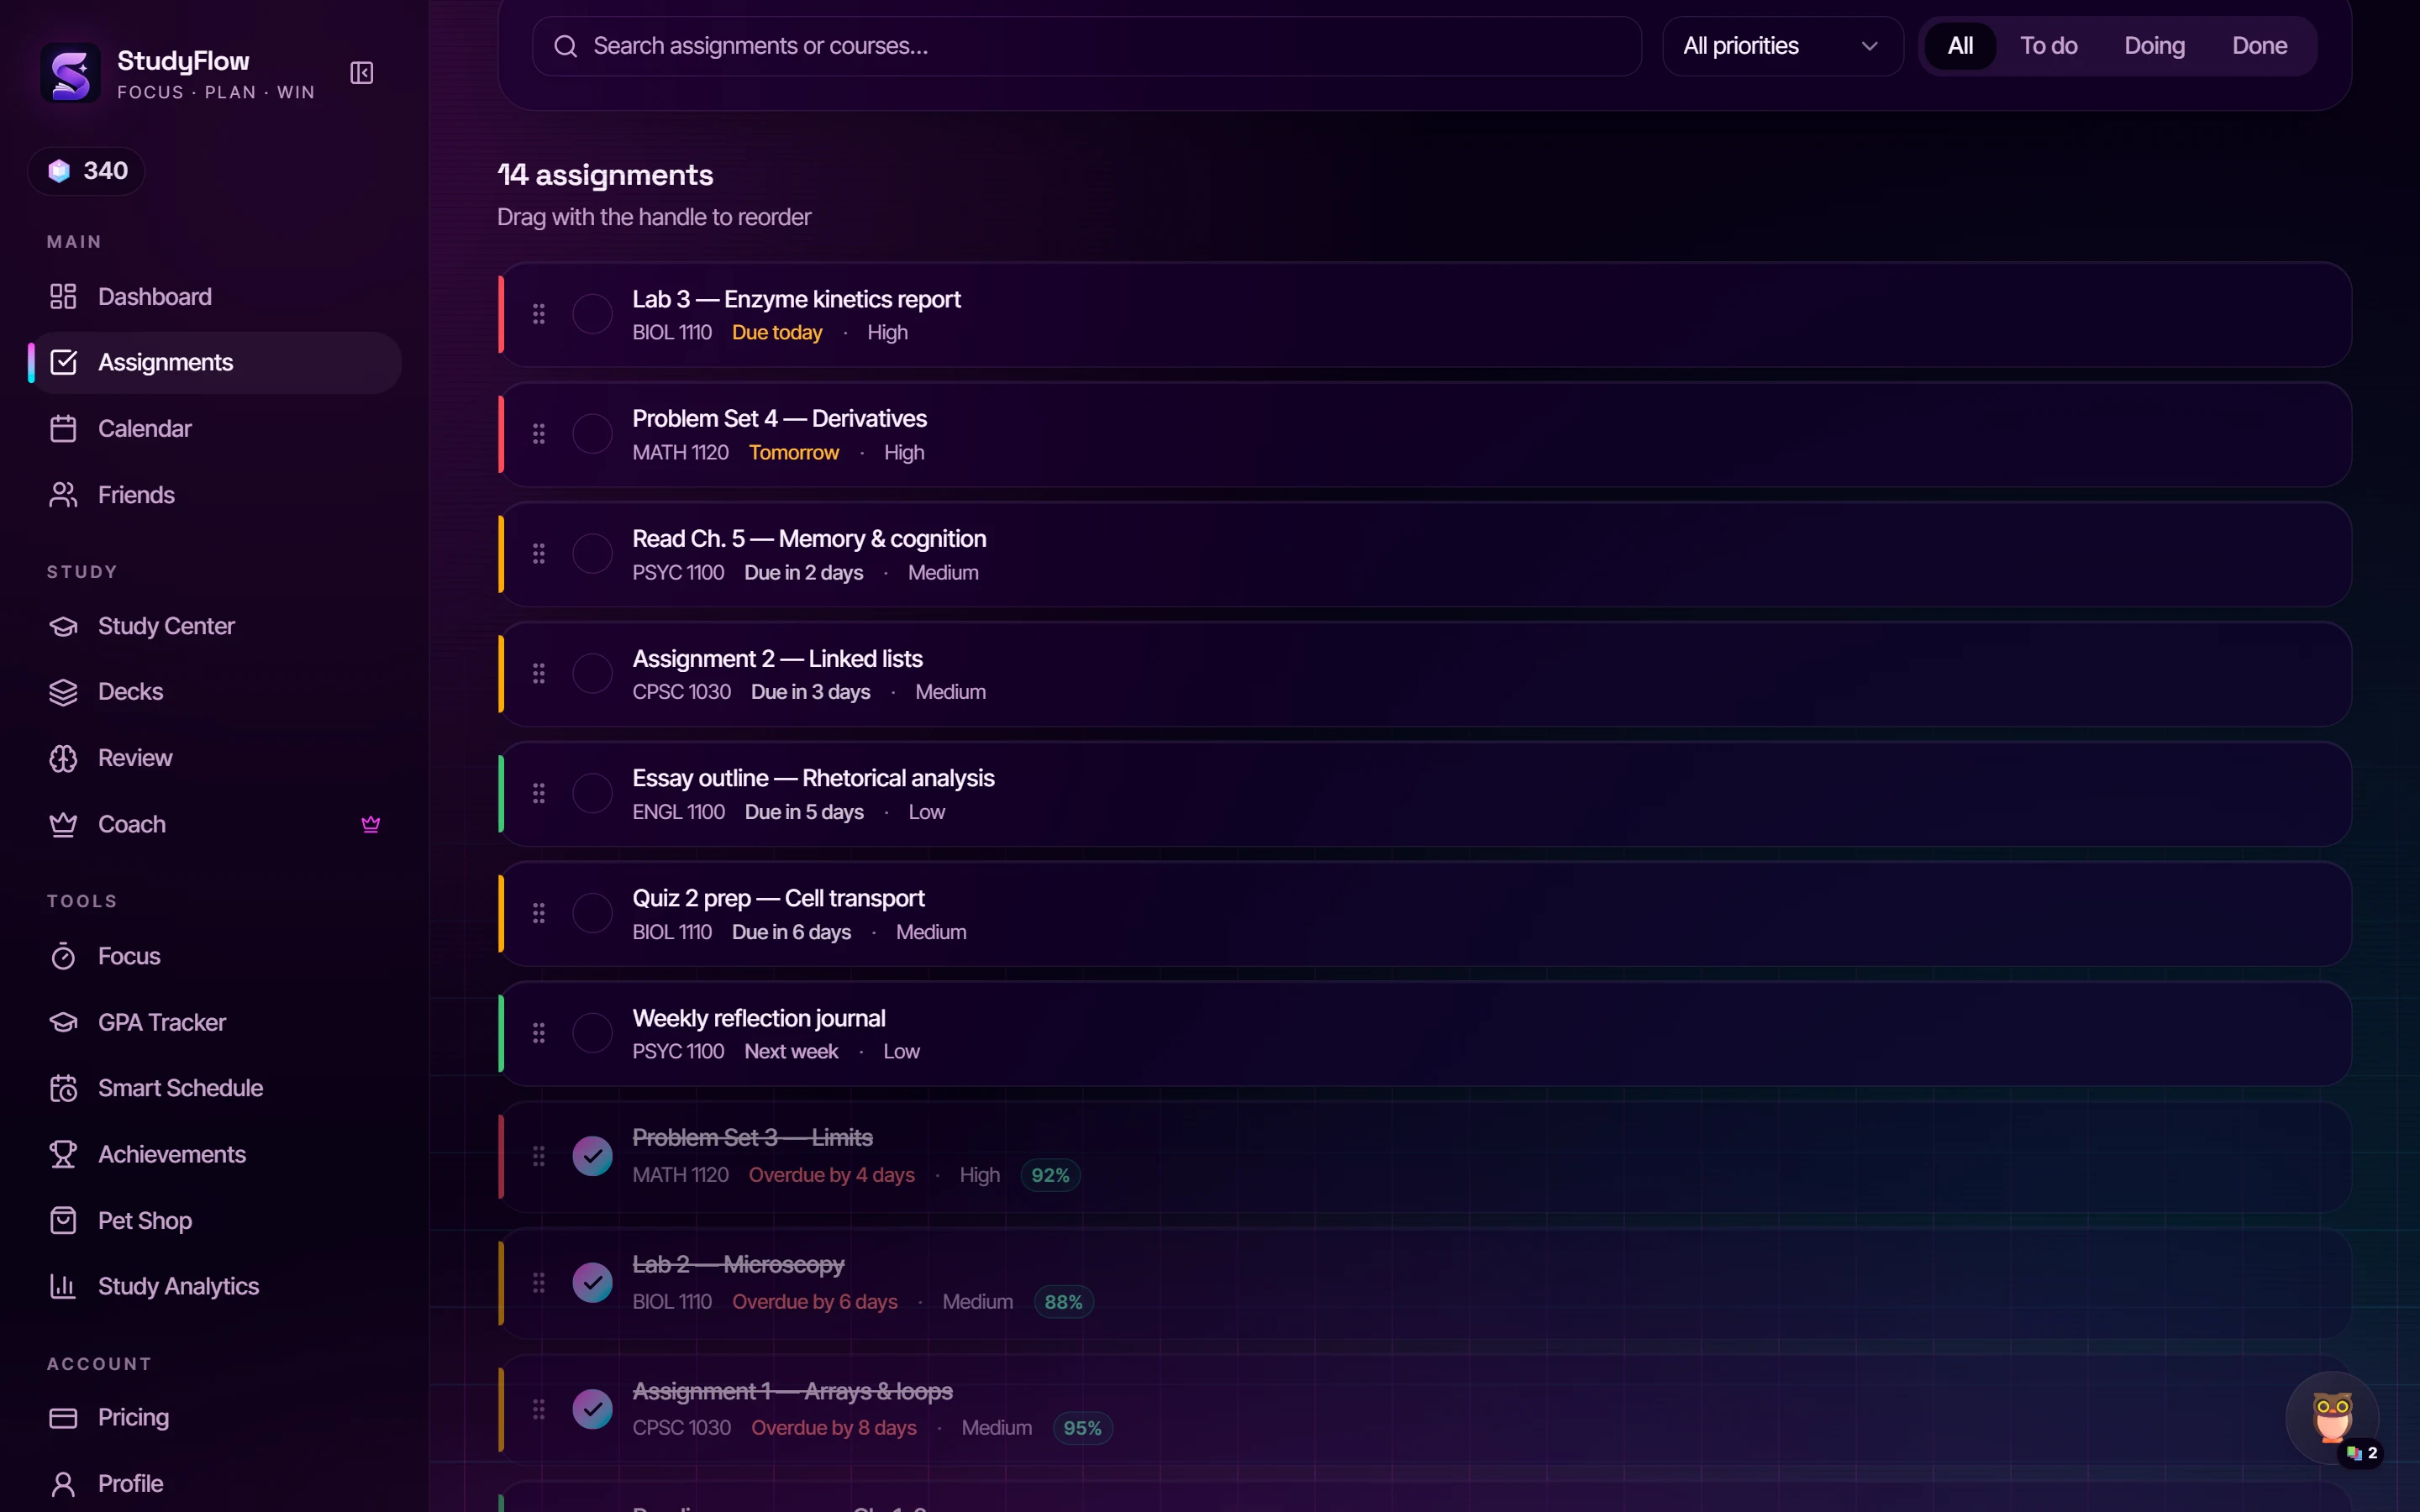Image resolution: width=2420 pixels, height=1512 pixels.
Task: Select the All status filter tab
Action: 1960,46
